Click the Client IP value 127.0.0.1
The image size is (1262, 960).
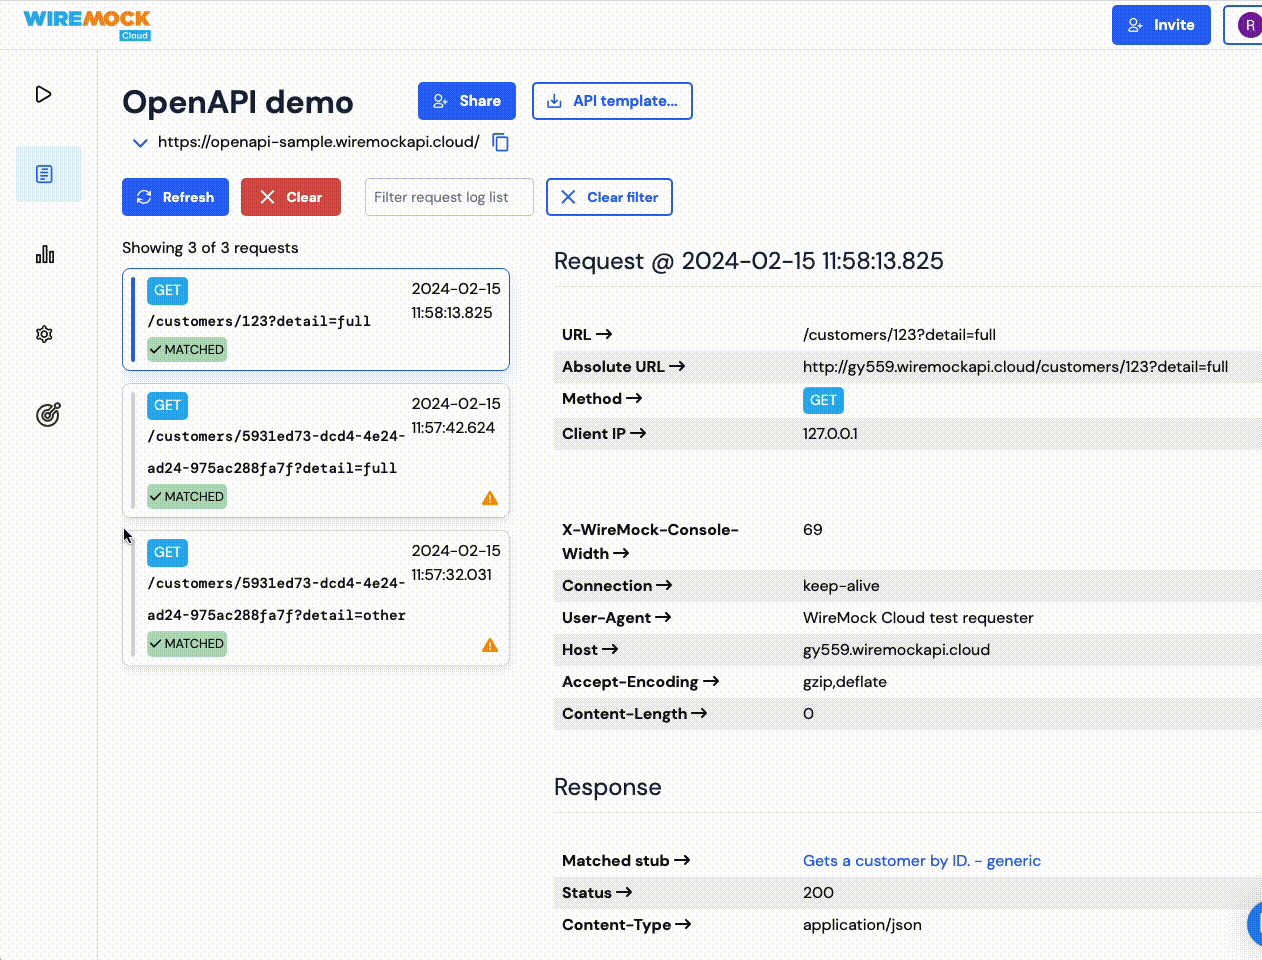pos(830,434)
